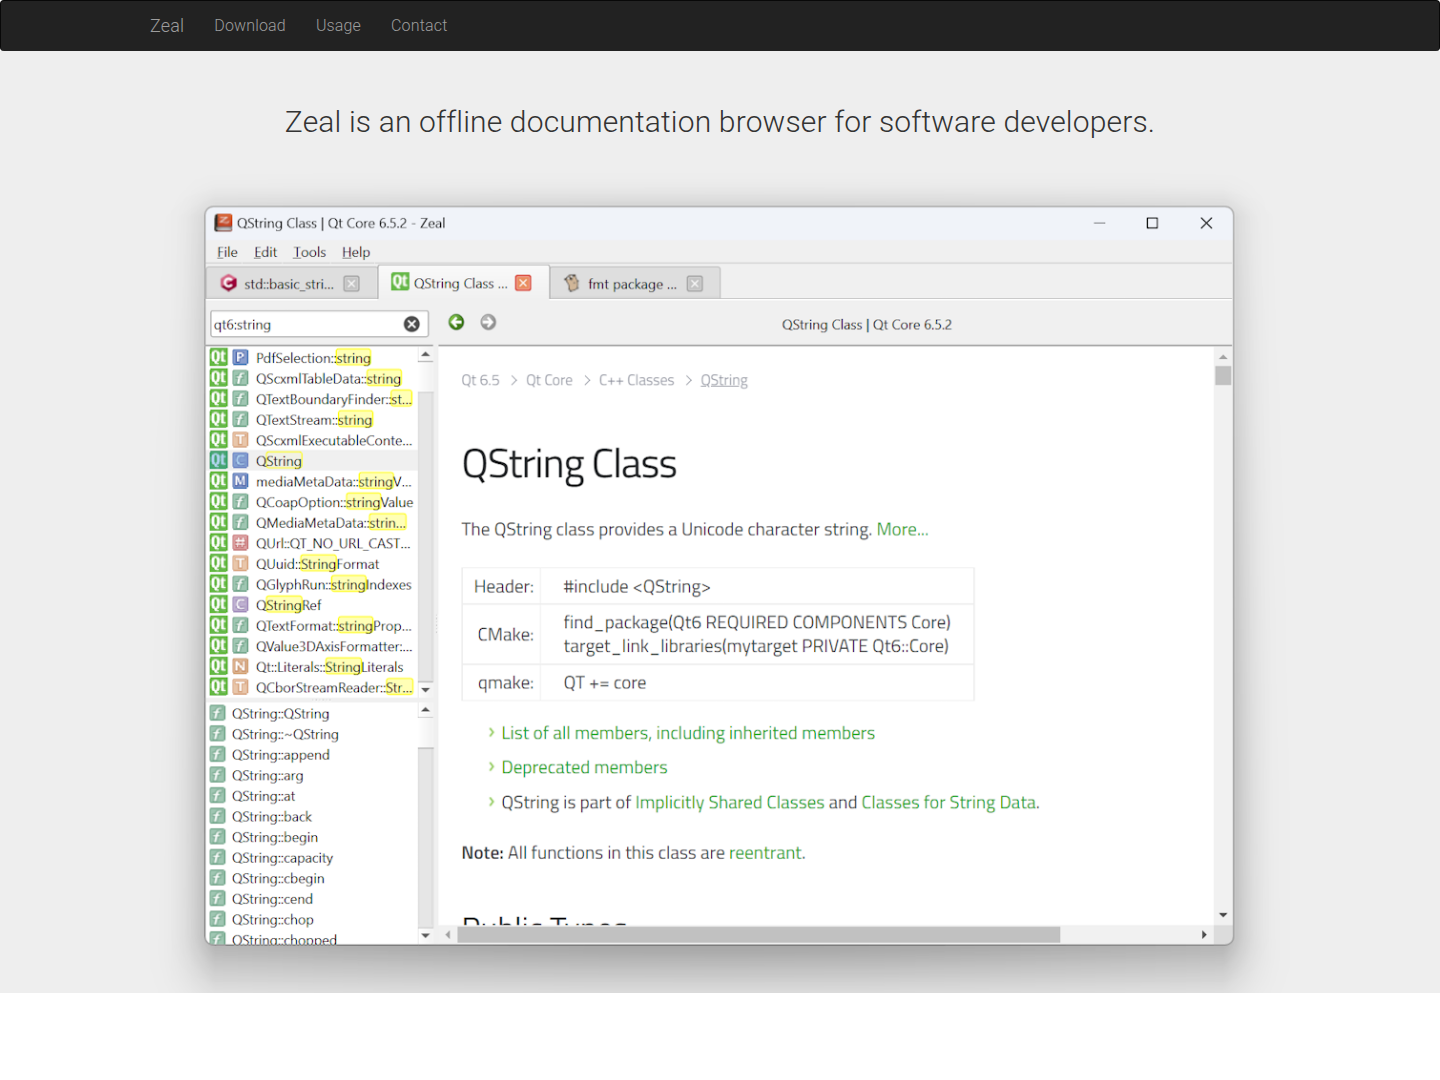Screen dimensions: 1440x1080
Task: Click the T type icon beside QScxmlExecutableConte...
Action: click(x=240, y=440)
